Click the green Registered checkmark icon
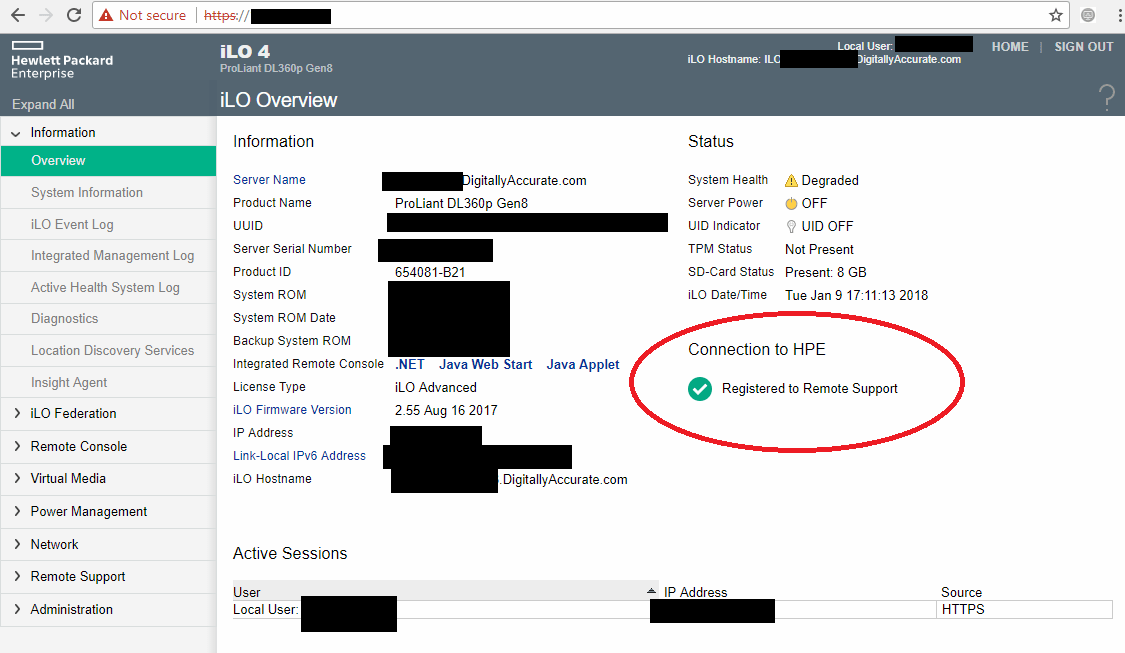The image size is (1125, 653). [700, 388]
